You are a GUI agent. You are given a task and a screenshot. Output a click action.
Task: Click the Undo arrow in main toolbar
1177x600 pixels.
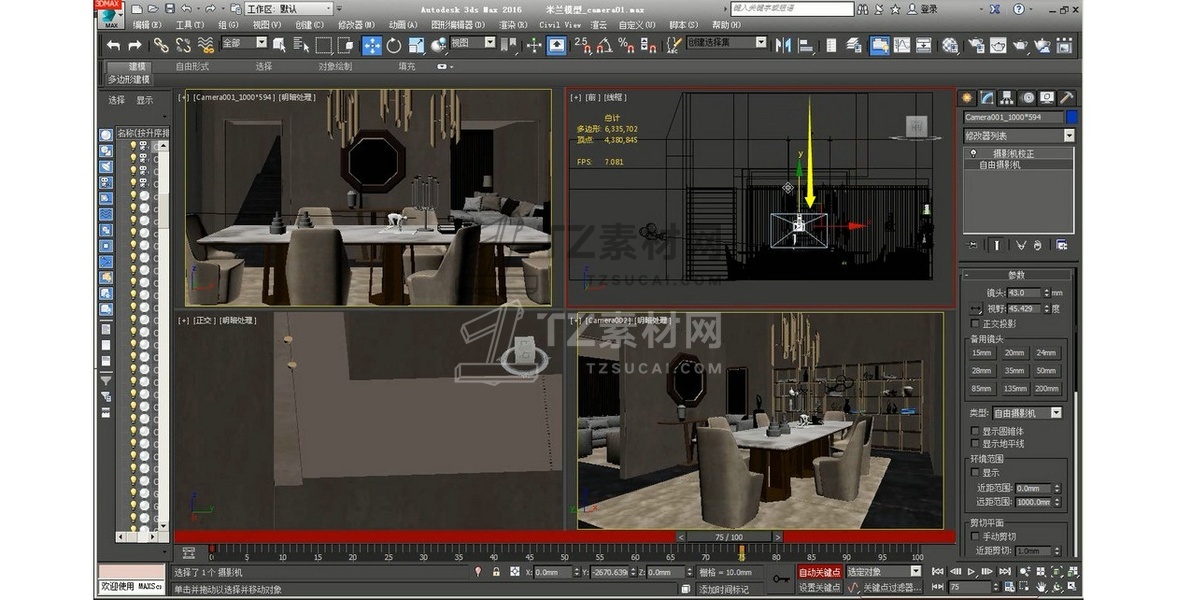[113, 45]
